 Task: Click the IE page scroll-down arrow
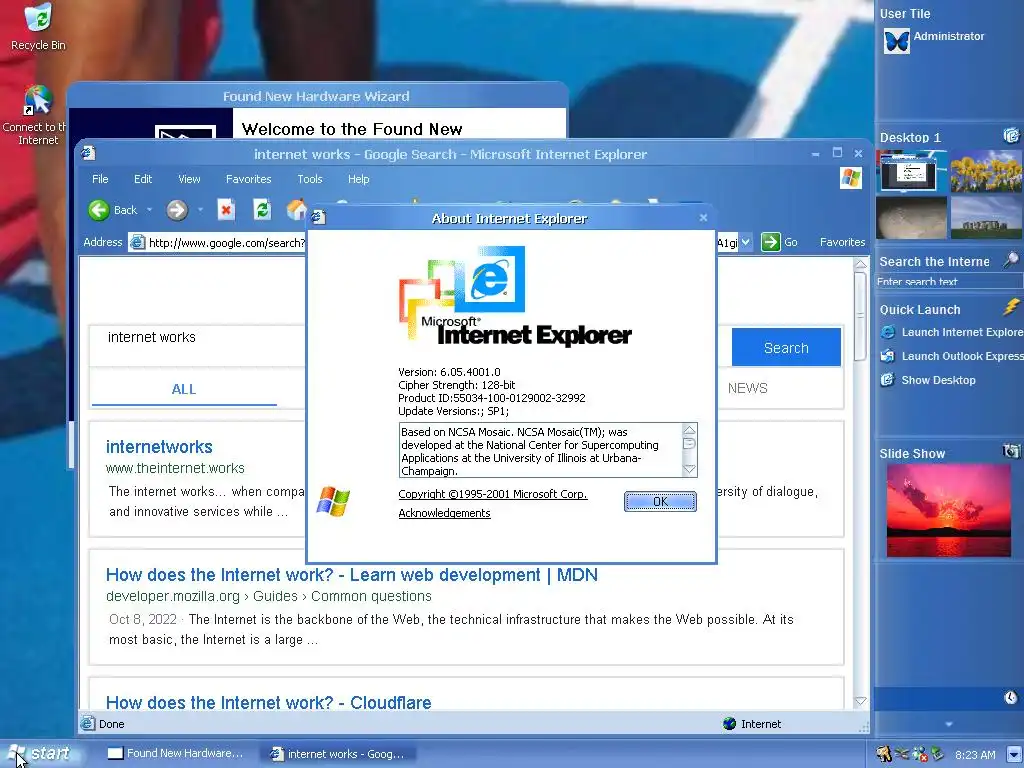pyautogui.click(x=861, y=701)
